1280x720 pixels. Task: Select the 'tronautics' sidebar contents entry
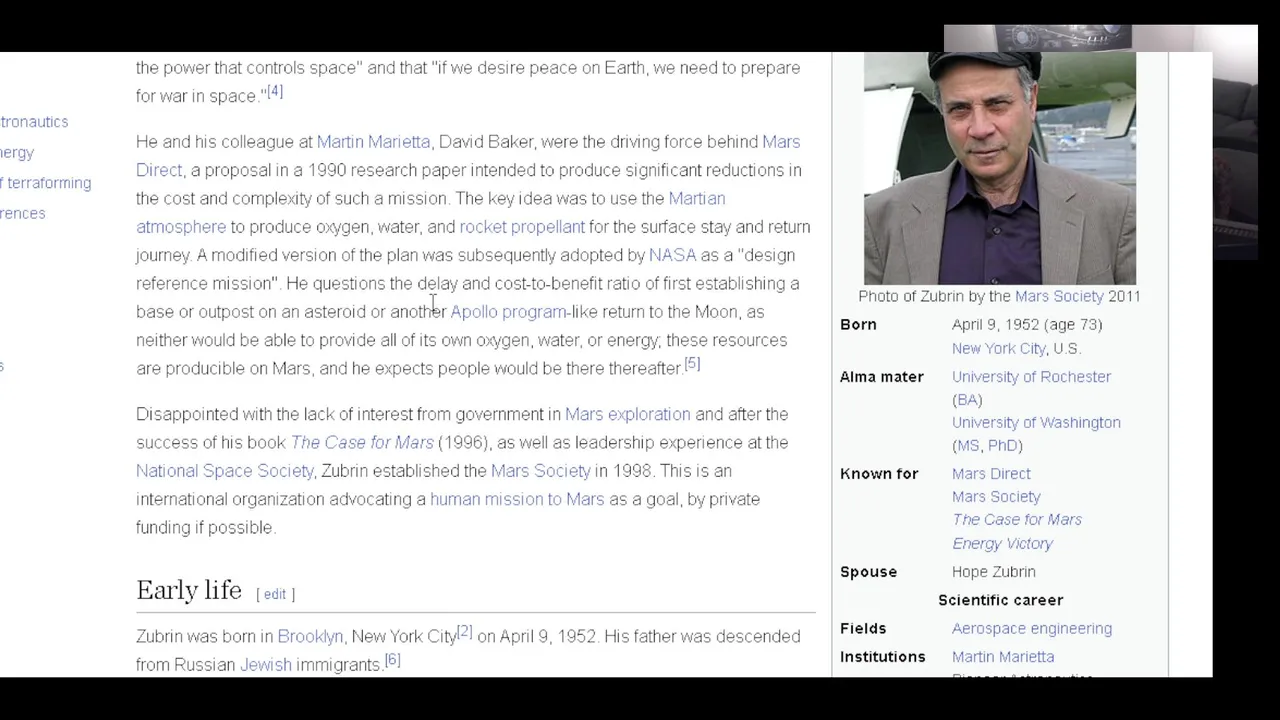point(34,122)
